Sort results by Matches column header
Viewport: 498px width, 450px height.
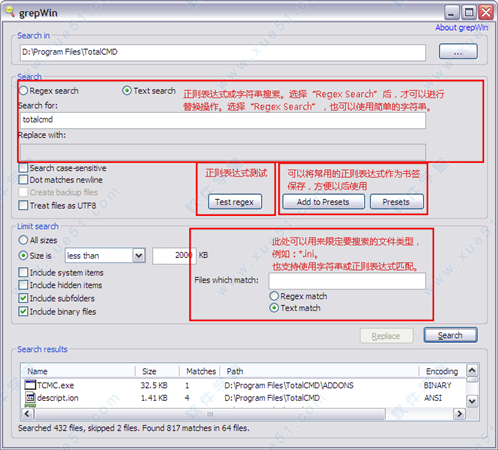tap(200, 371)
